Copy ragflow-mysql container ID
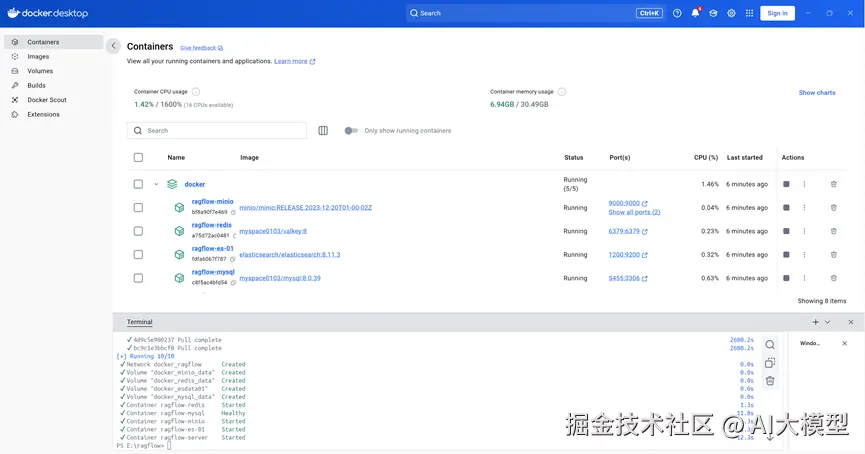 233,282
